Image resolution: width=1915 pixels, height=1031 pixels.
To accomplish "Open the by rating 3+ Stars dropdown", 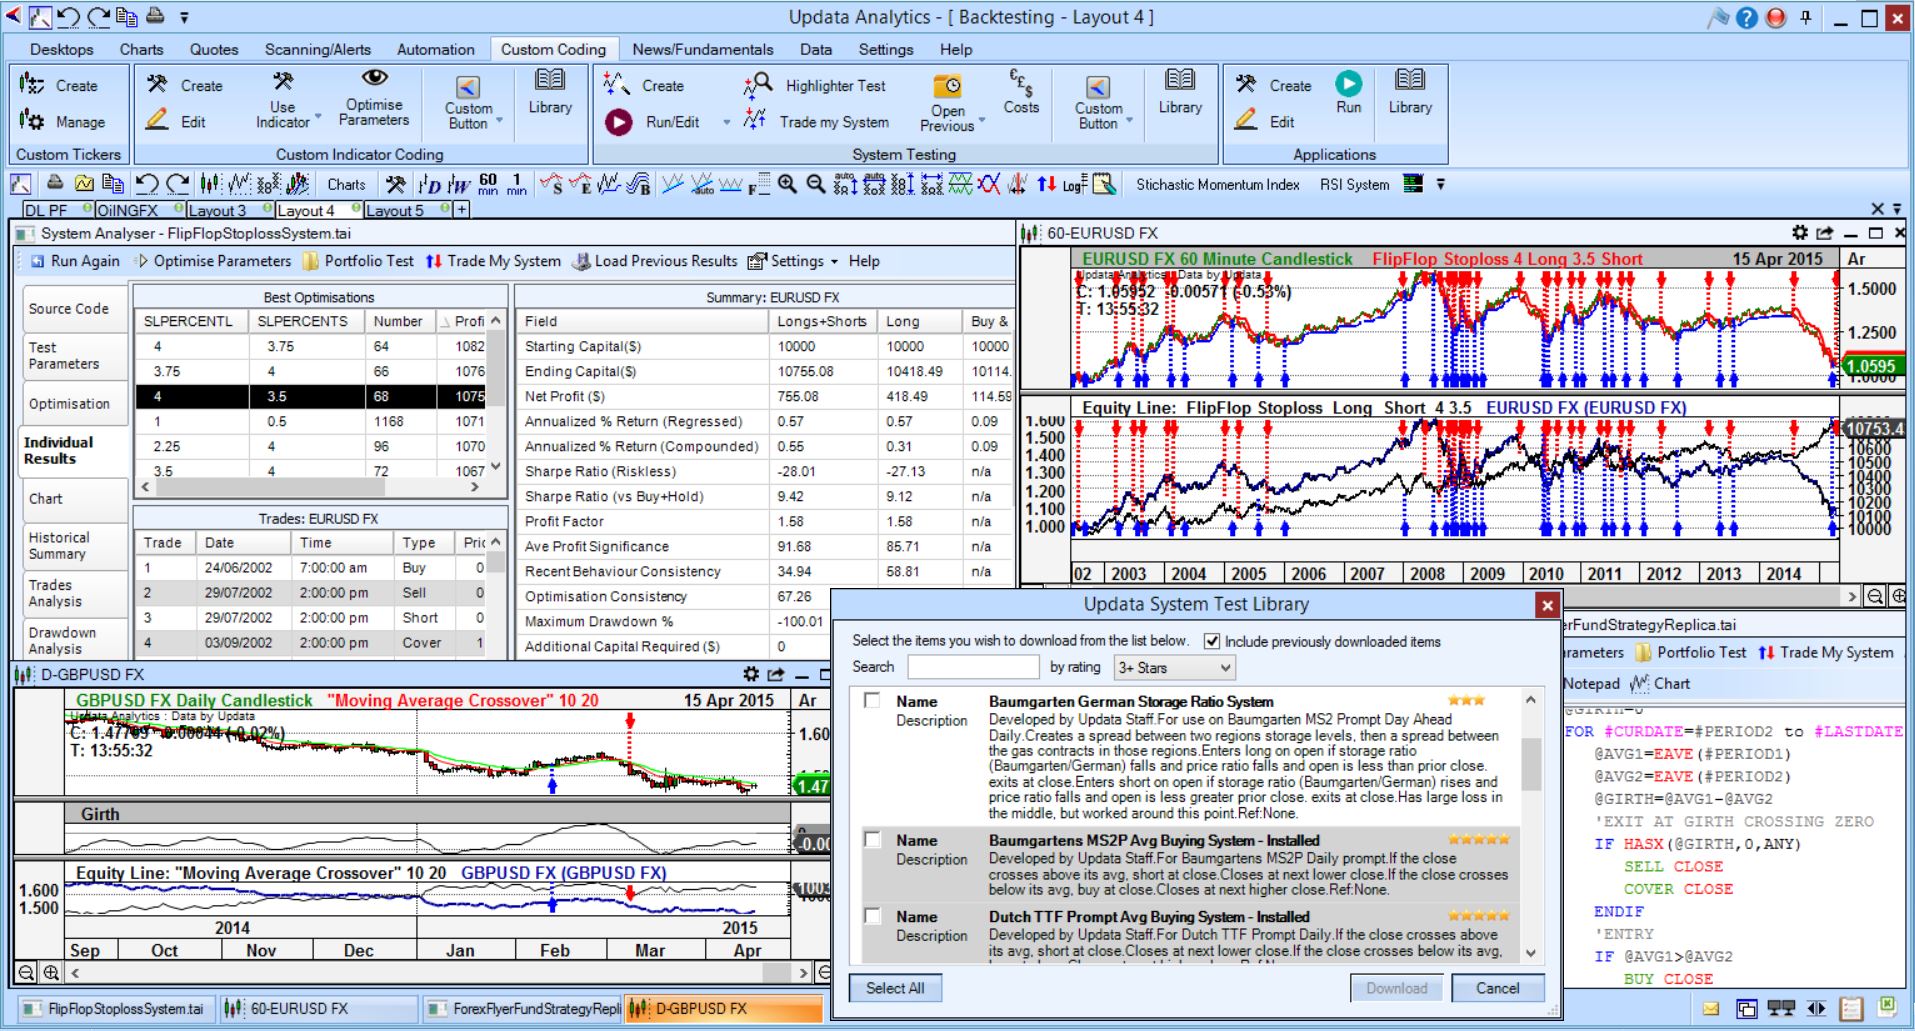I will pyautogui.click(x=1174, y=667).
